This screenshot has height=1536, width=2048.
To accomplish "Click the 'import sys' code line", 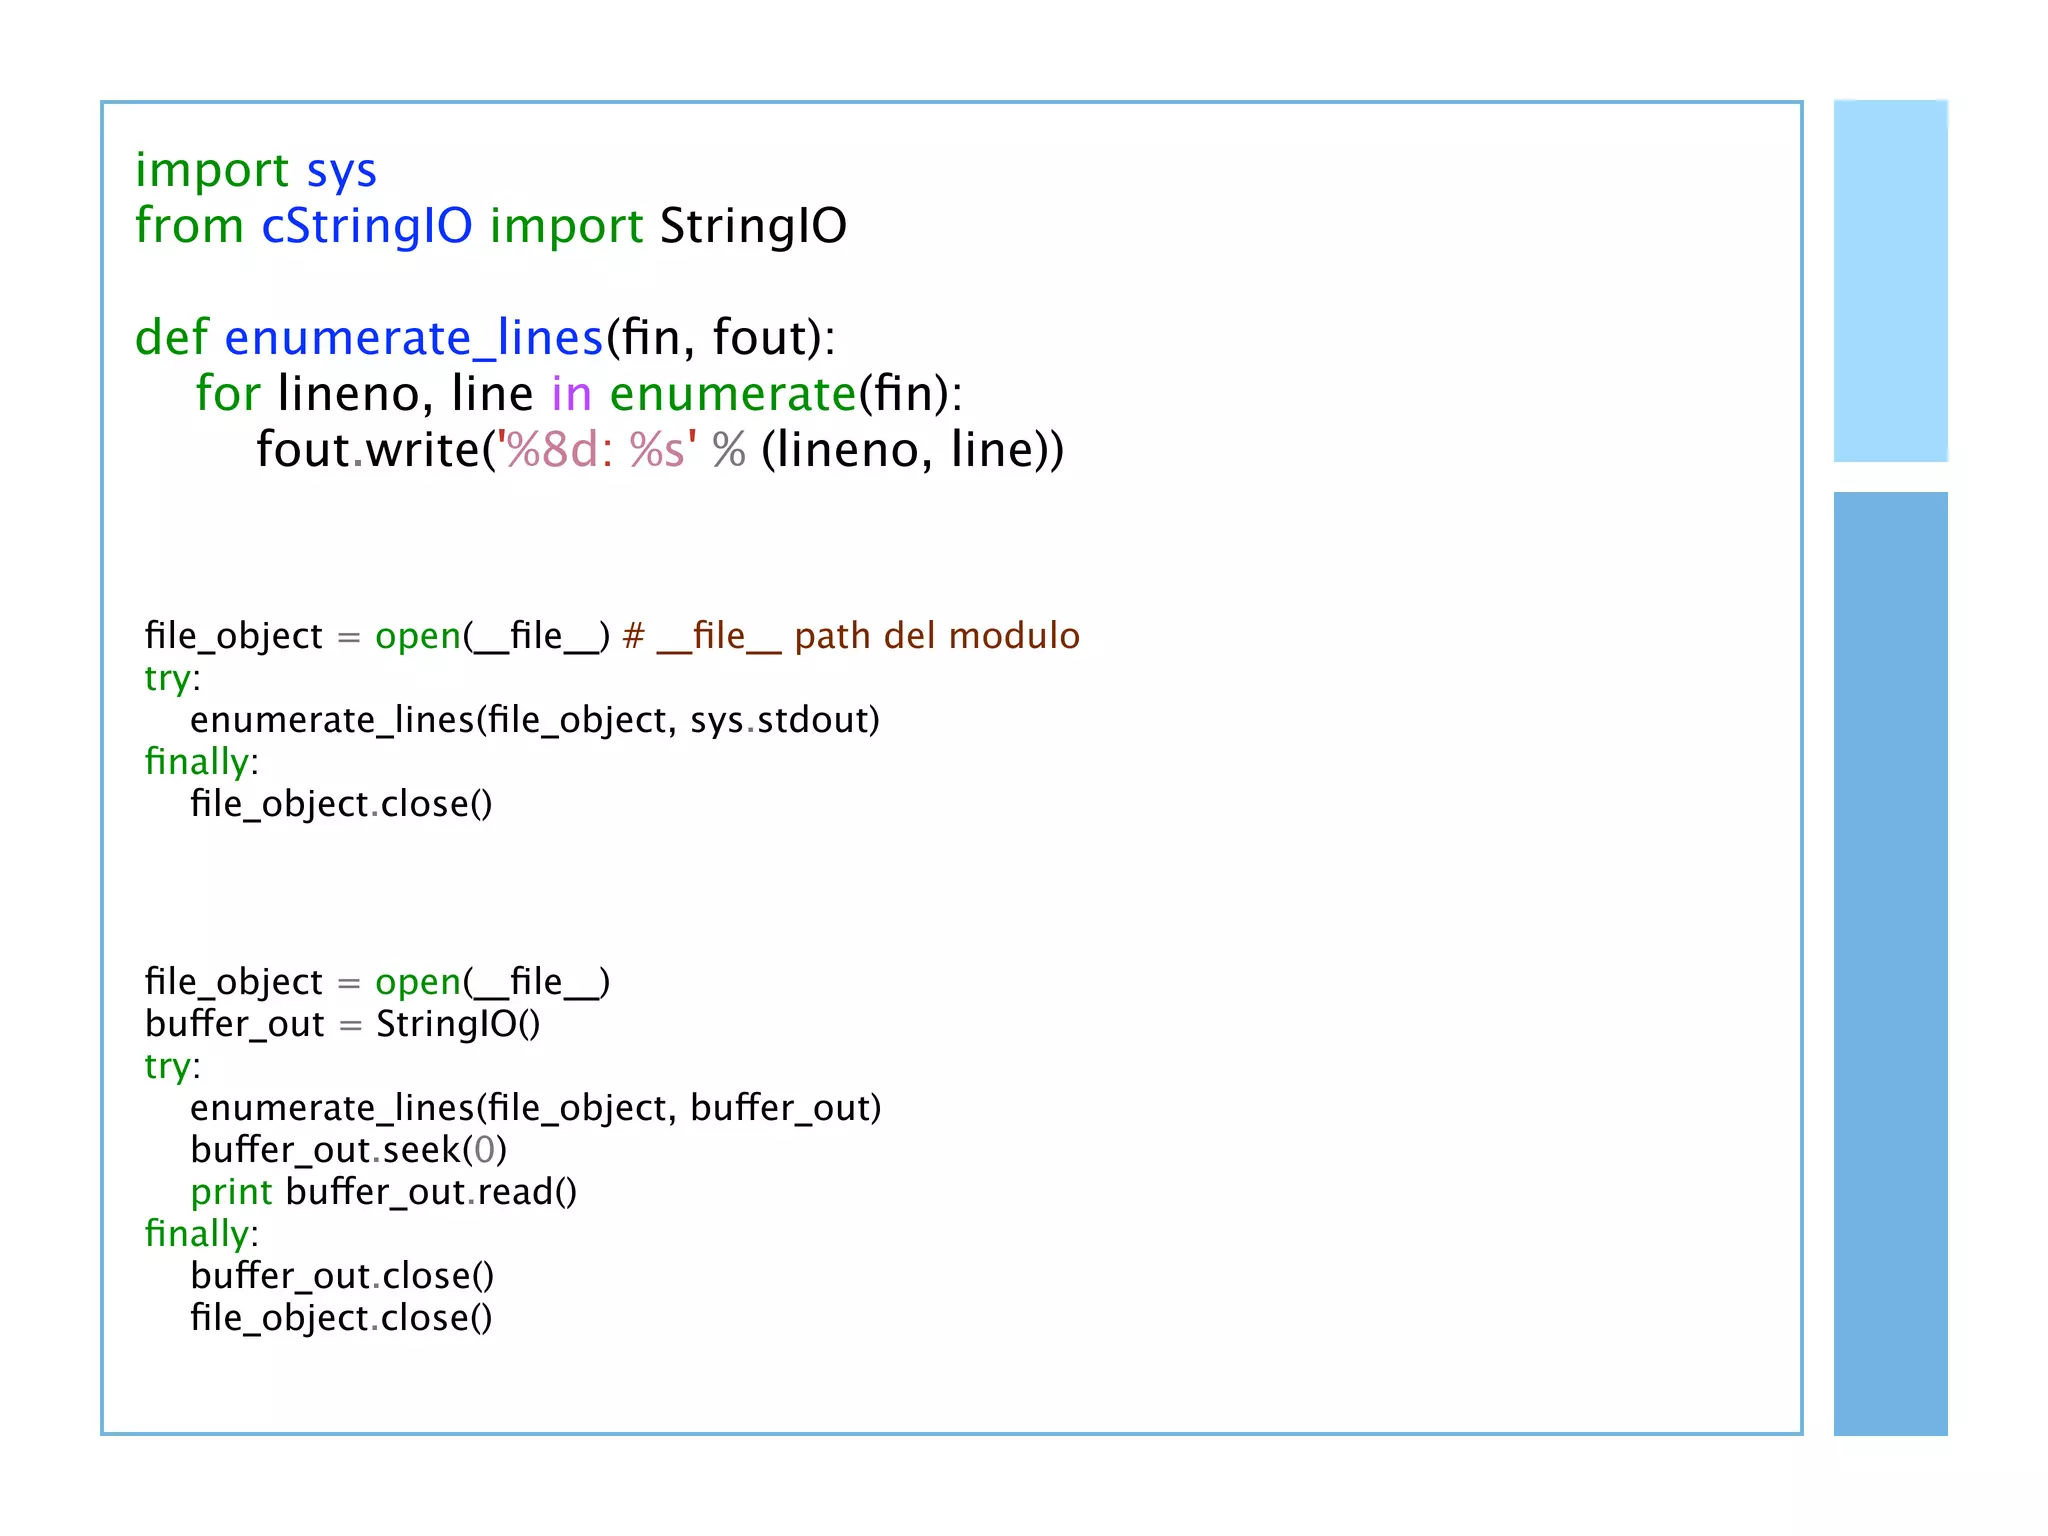I will click(x=256, y=170).
